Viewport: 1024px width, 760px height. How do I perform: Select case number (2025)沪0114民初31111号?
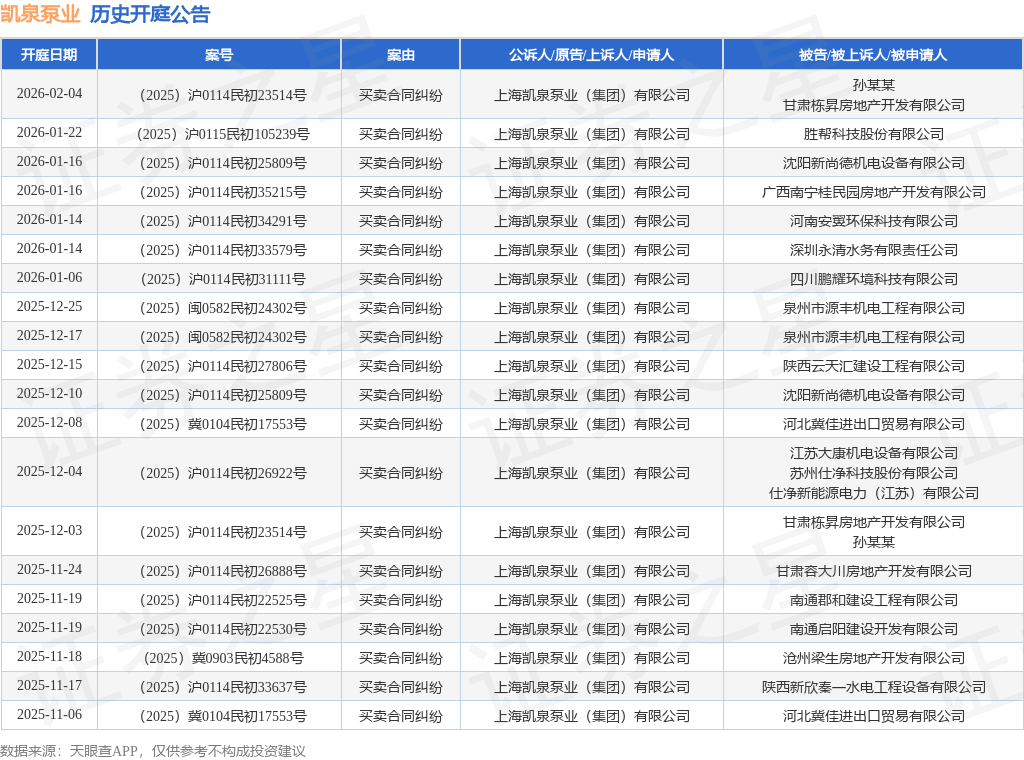[223, 279]
